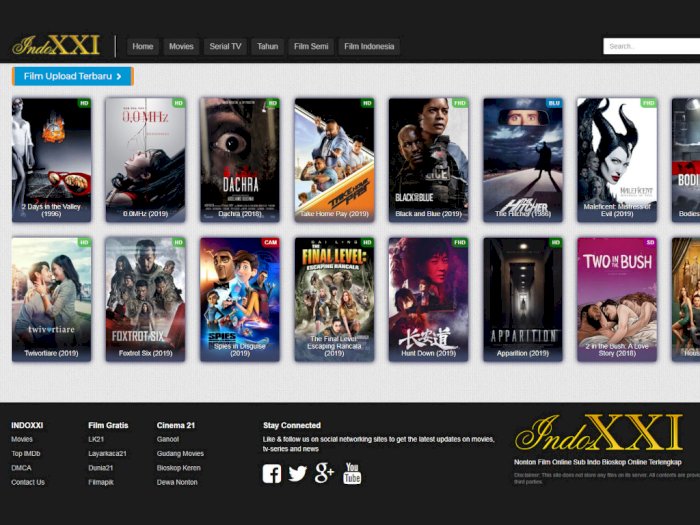
Task: Open the Apparition (2019) poster
Action: 523,299
